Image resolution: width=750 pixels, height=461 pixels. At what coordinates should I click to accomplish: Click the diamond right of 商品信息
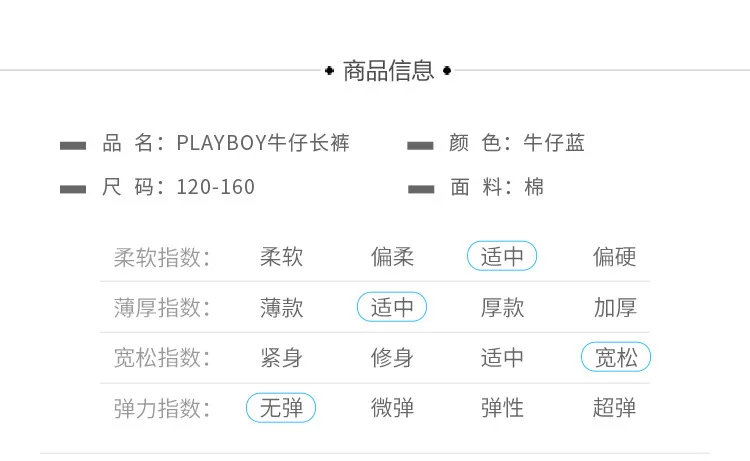[447, 71]
